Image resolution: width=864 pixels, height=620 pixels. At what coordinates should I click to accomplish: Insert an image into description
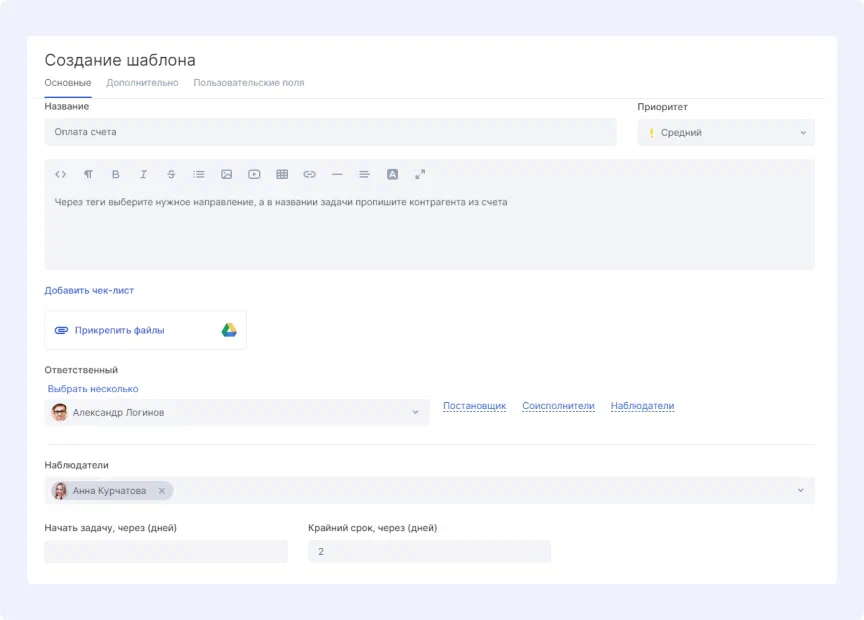pyautogui.click(x=227, y=174)
